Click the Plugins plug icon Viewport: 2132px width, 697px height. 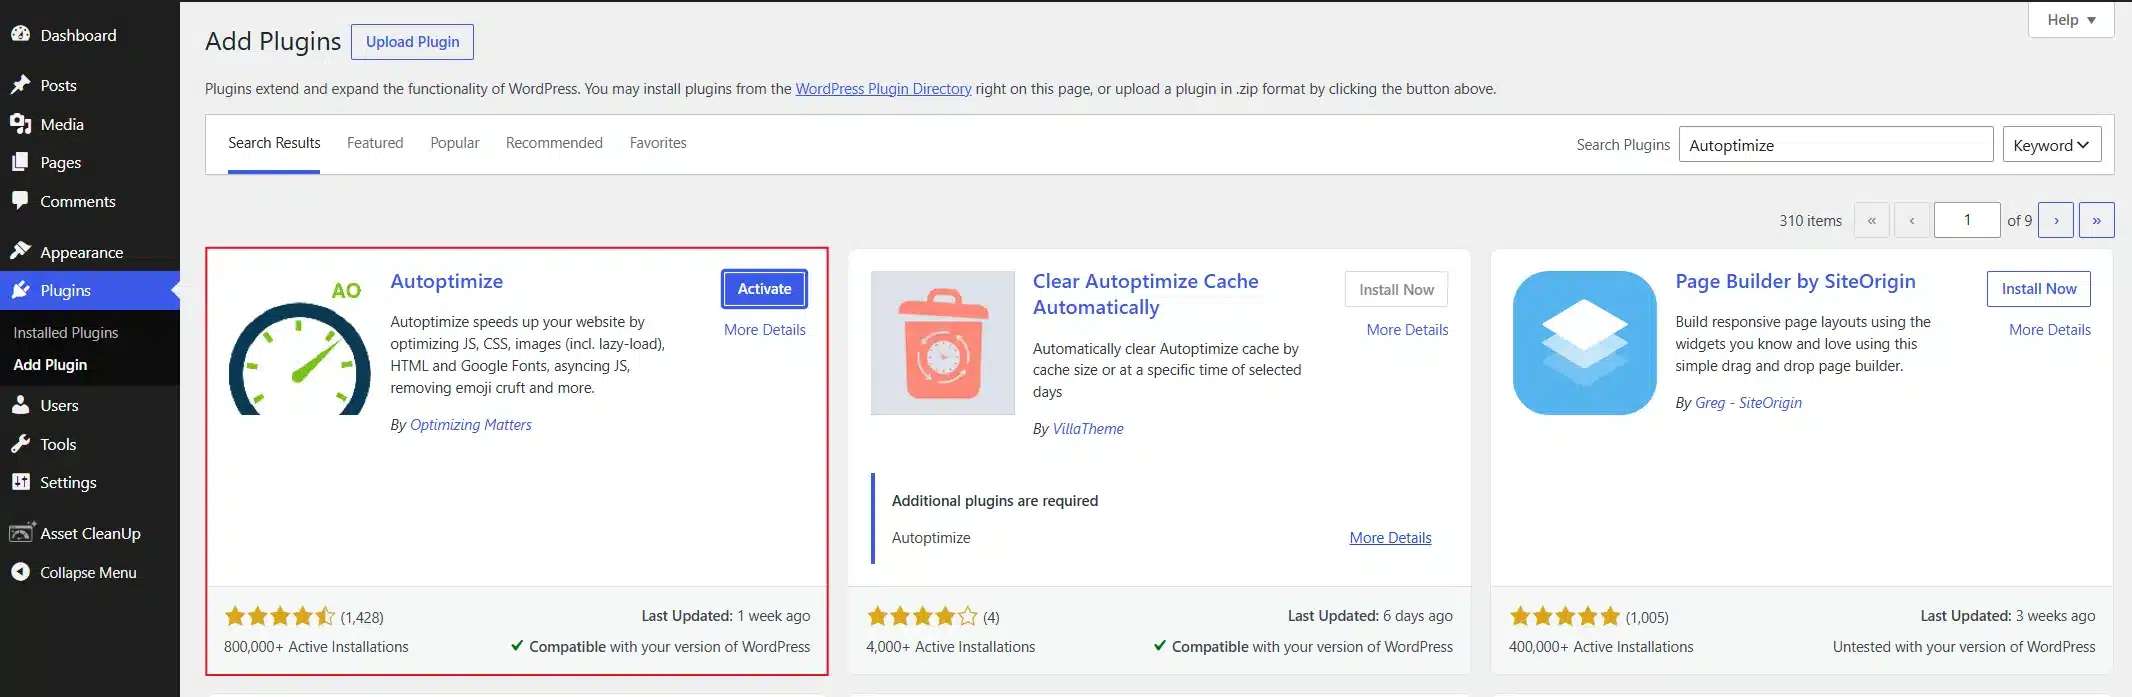[20, 290]
